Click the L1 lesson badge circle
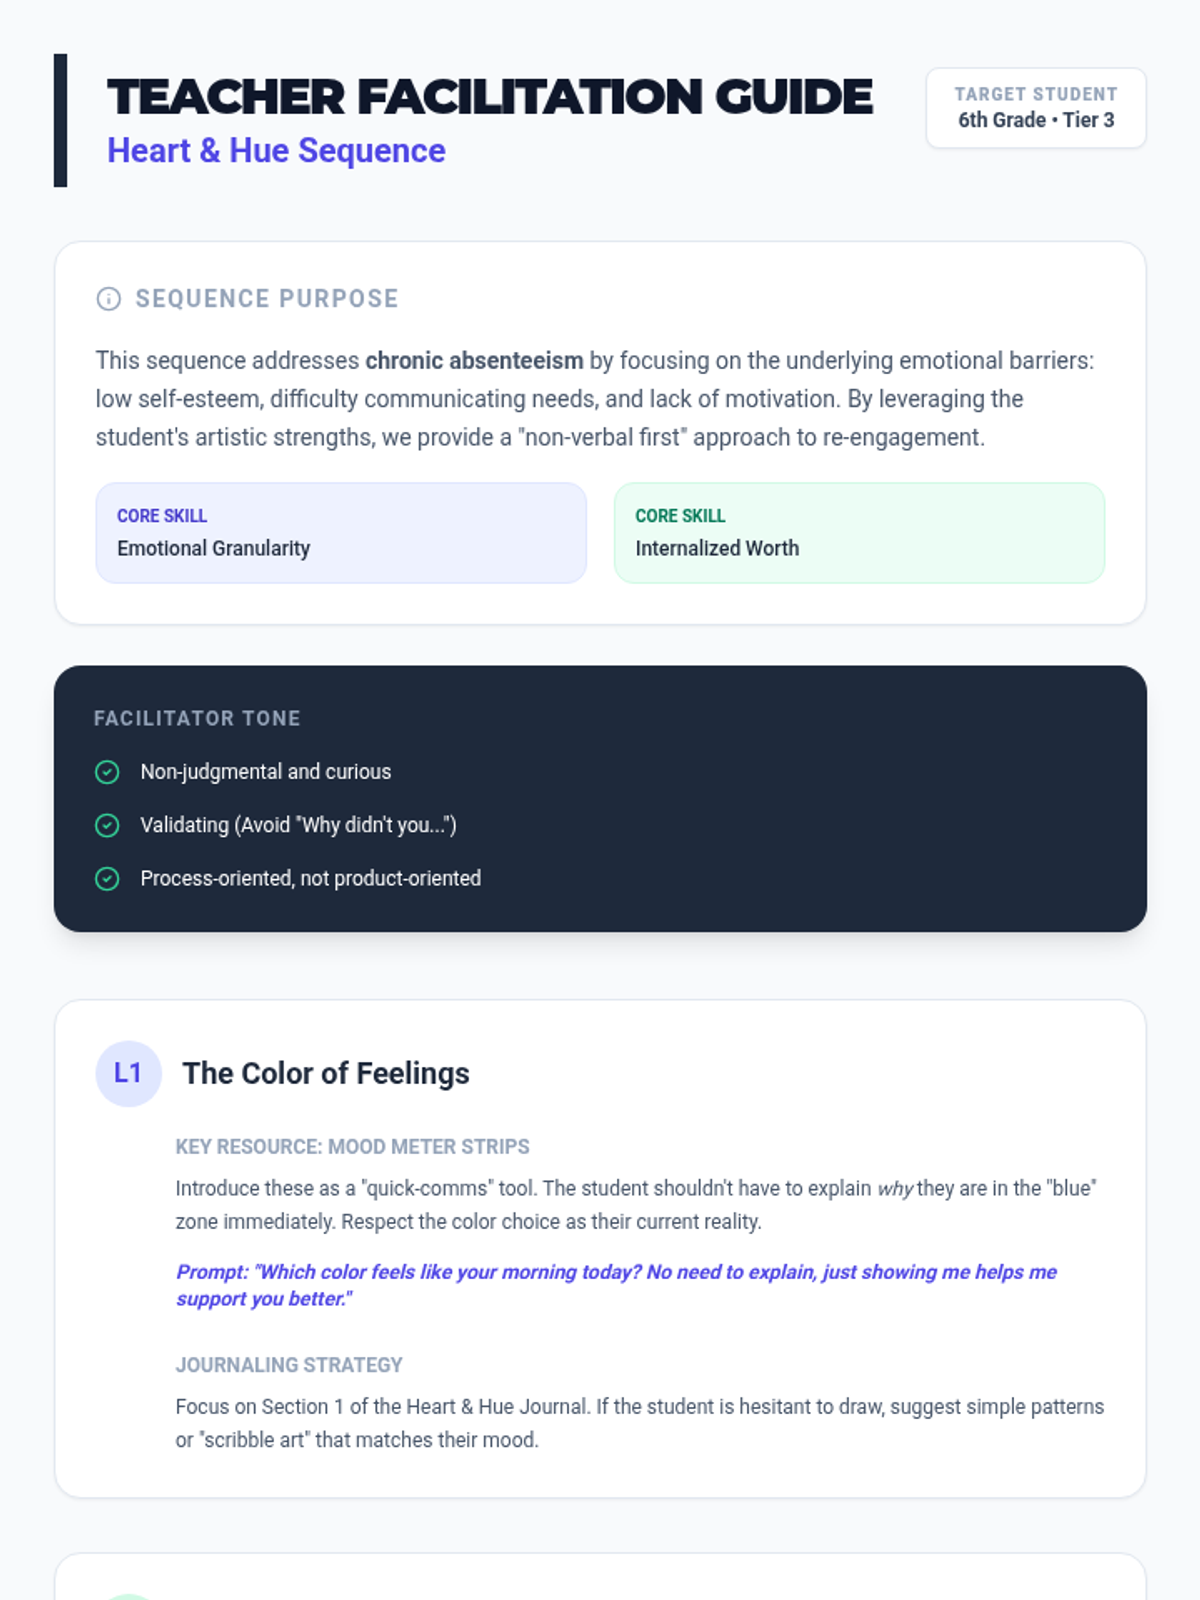1200x1600 pixels. [x=128, y=1074]
